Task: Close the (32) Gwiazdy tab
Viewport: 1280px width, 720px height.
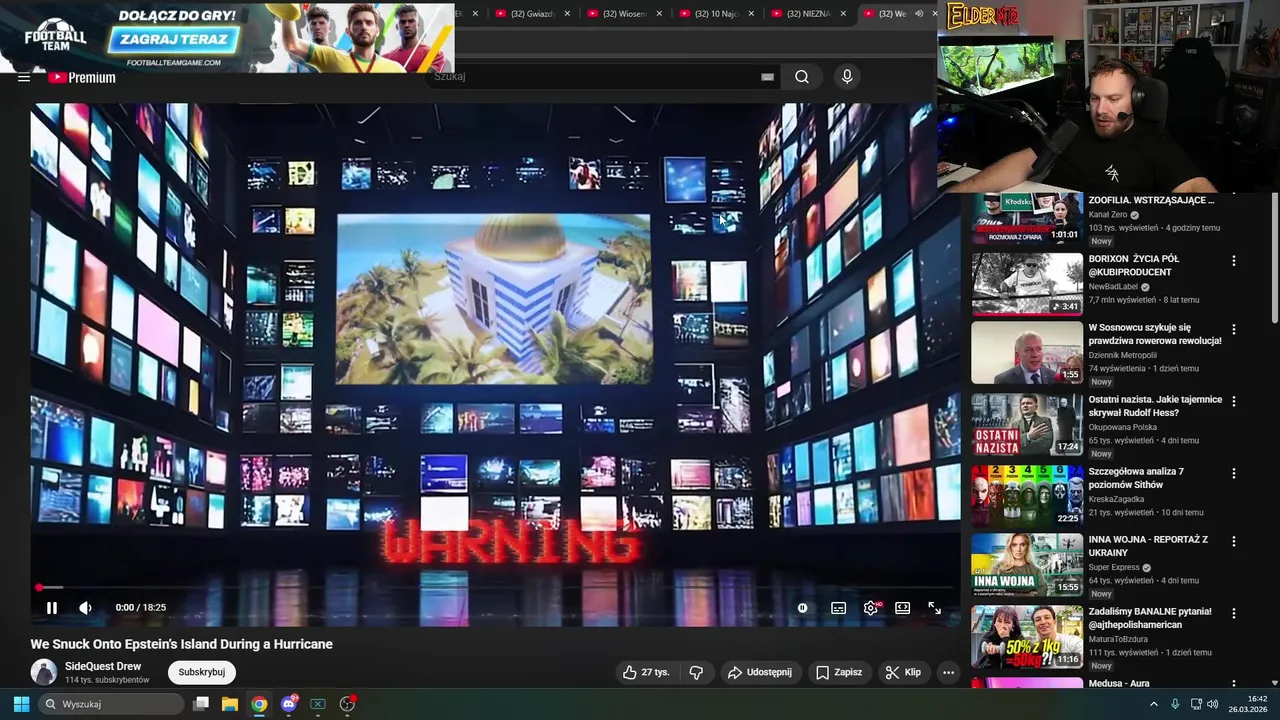Action: pyautogui.click(x=567, y=13)
